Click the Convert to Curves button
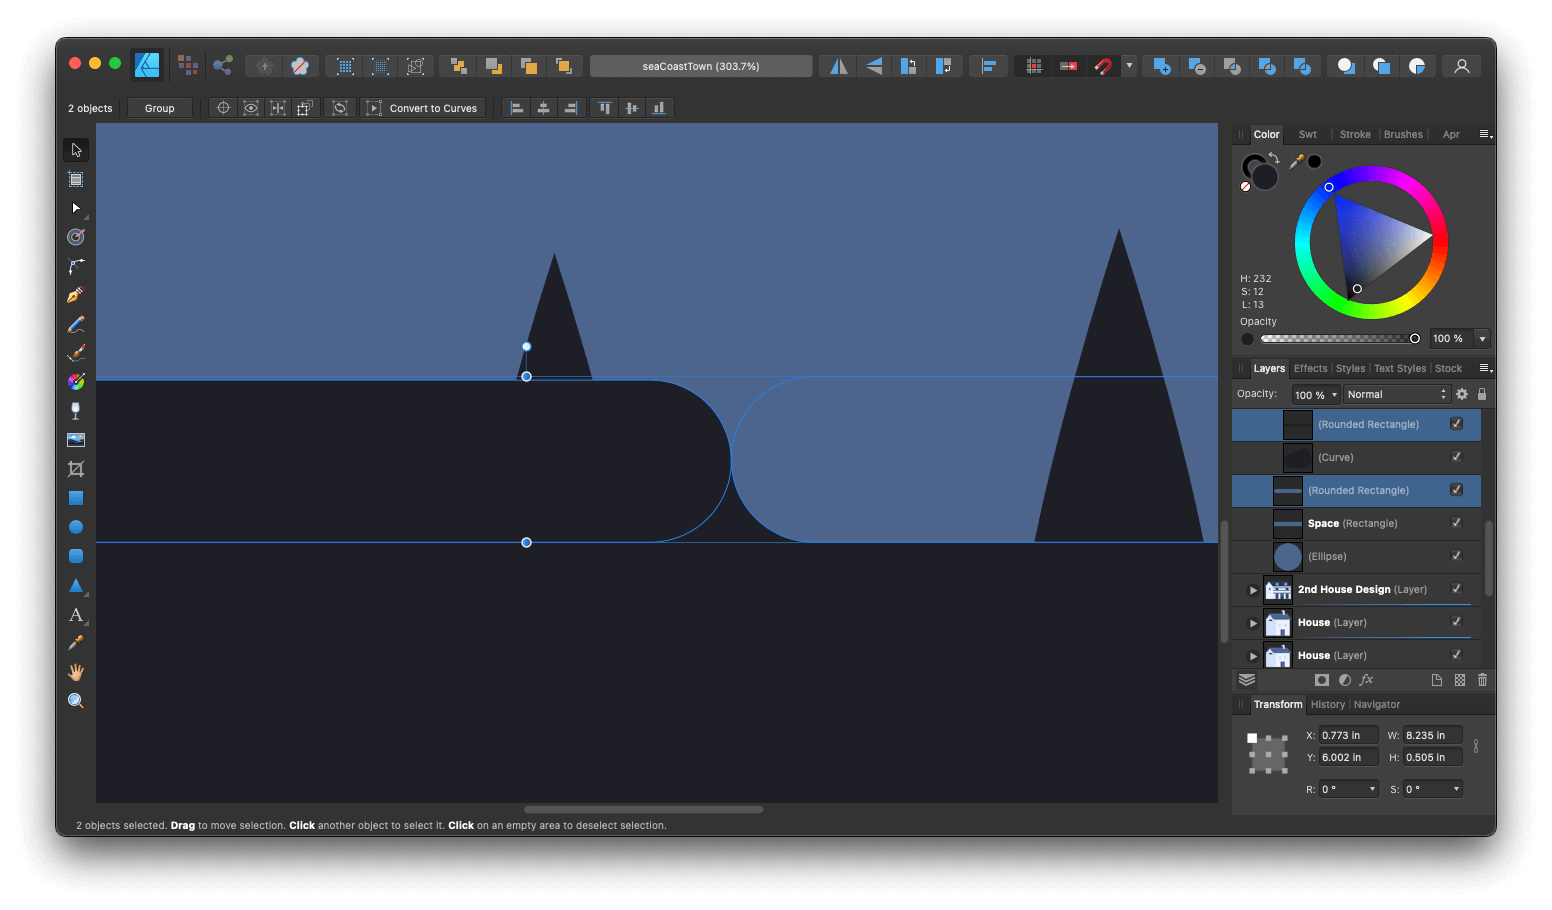The image size is (1552, 910). tap(423, 107)
